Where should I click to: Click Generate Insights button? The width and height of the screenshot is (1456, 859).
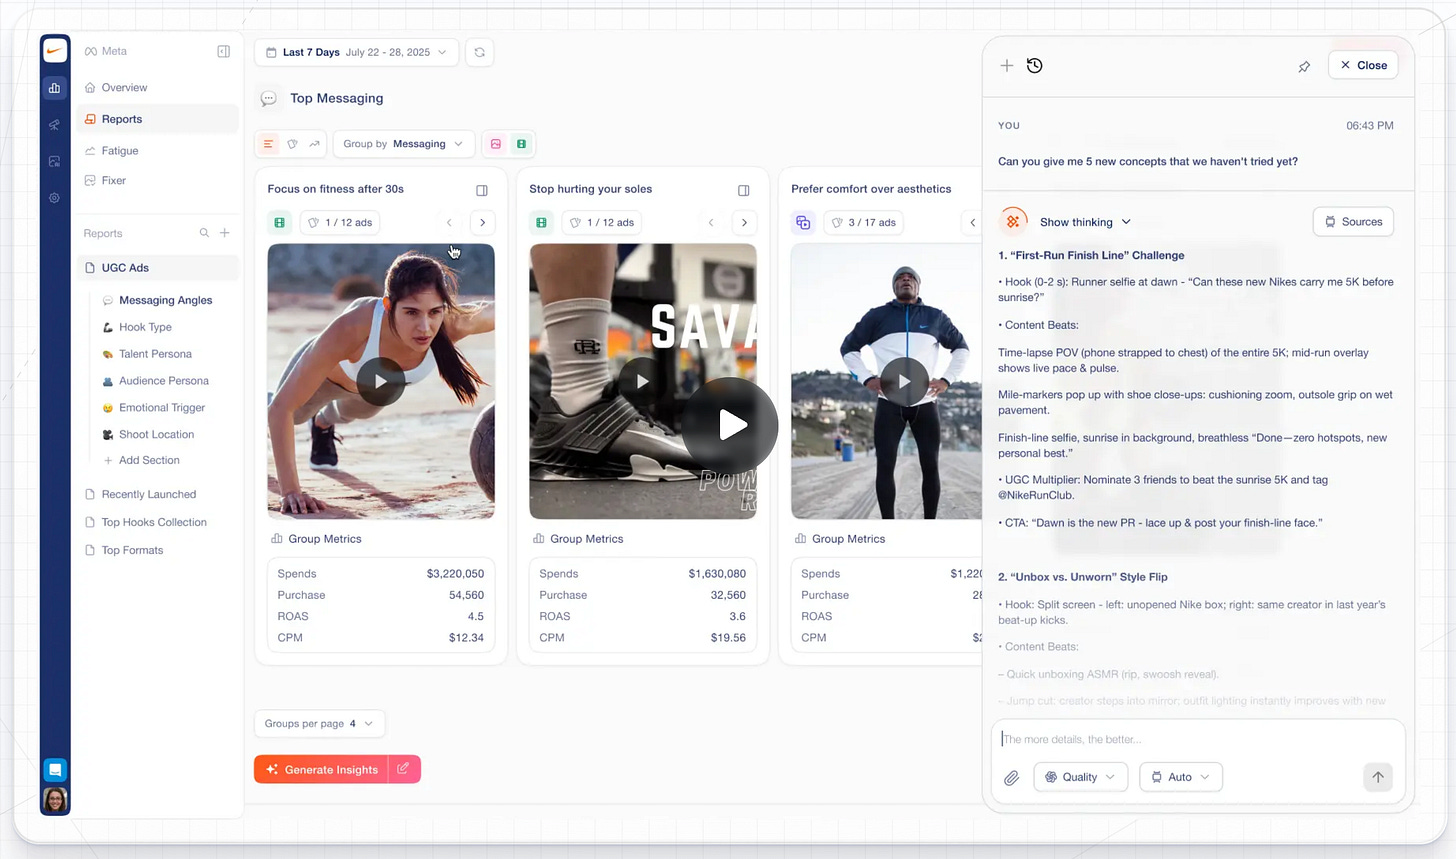[321, 769]
